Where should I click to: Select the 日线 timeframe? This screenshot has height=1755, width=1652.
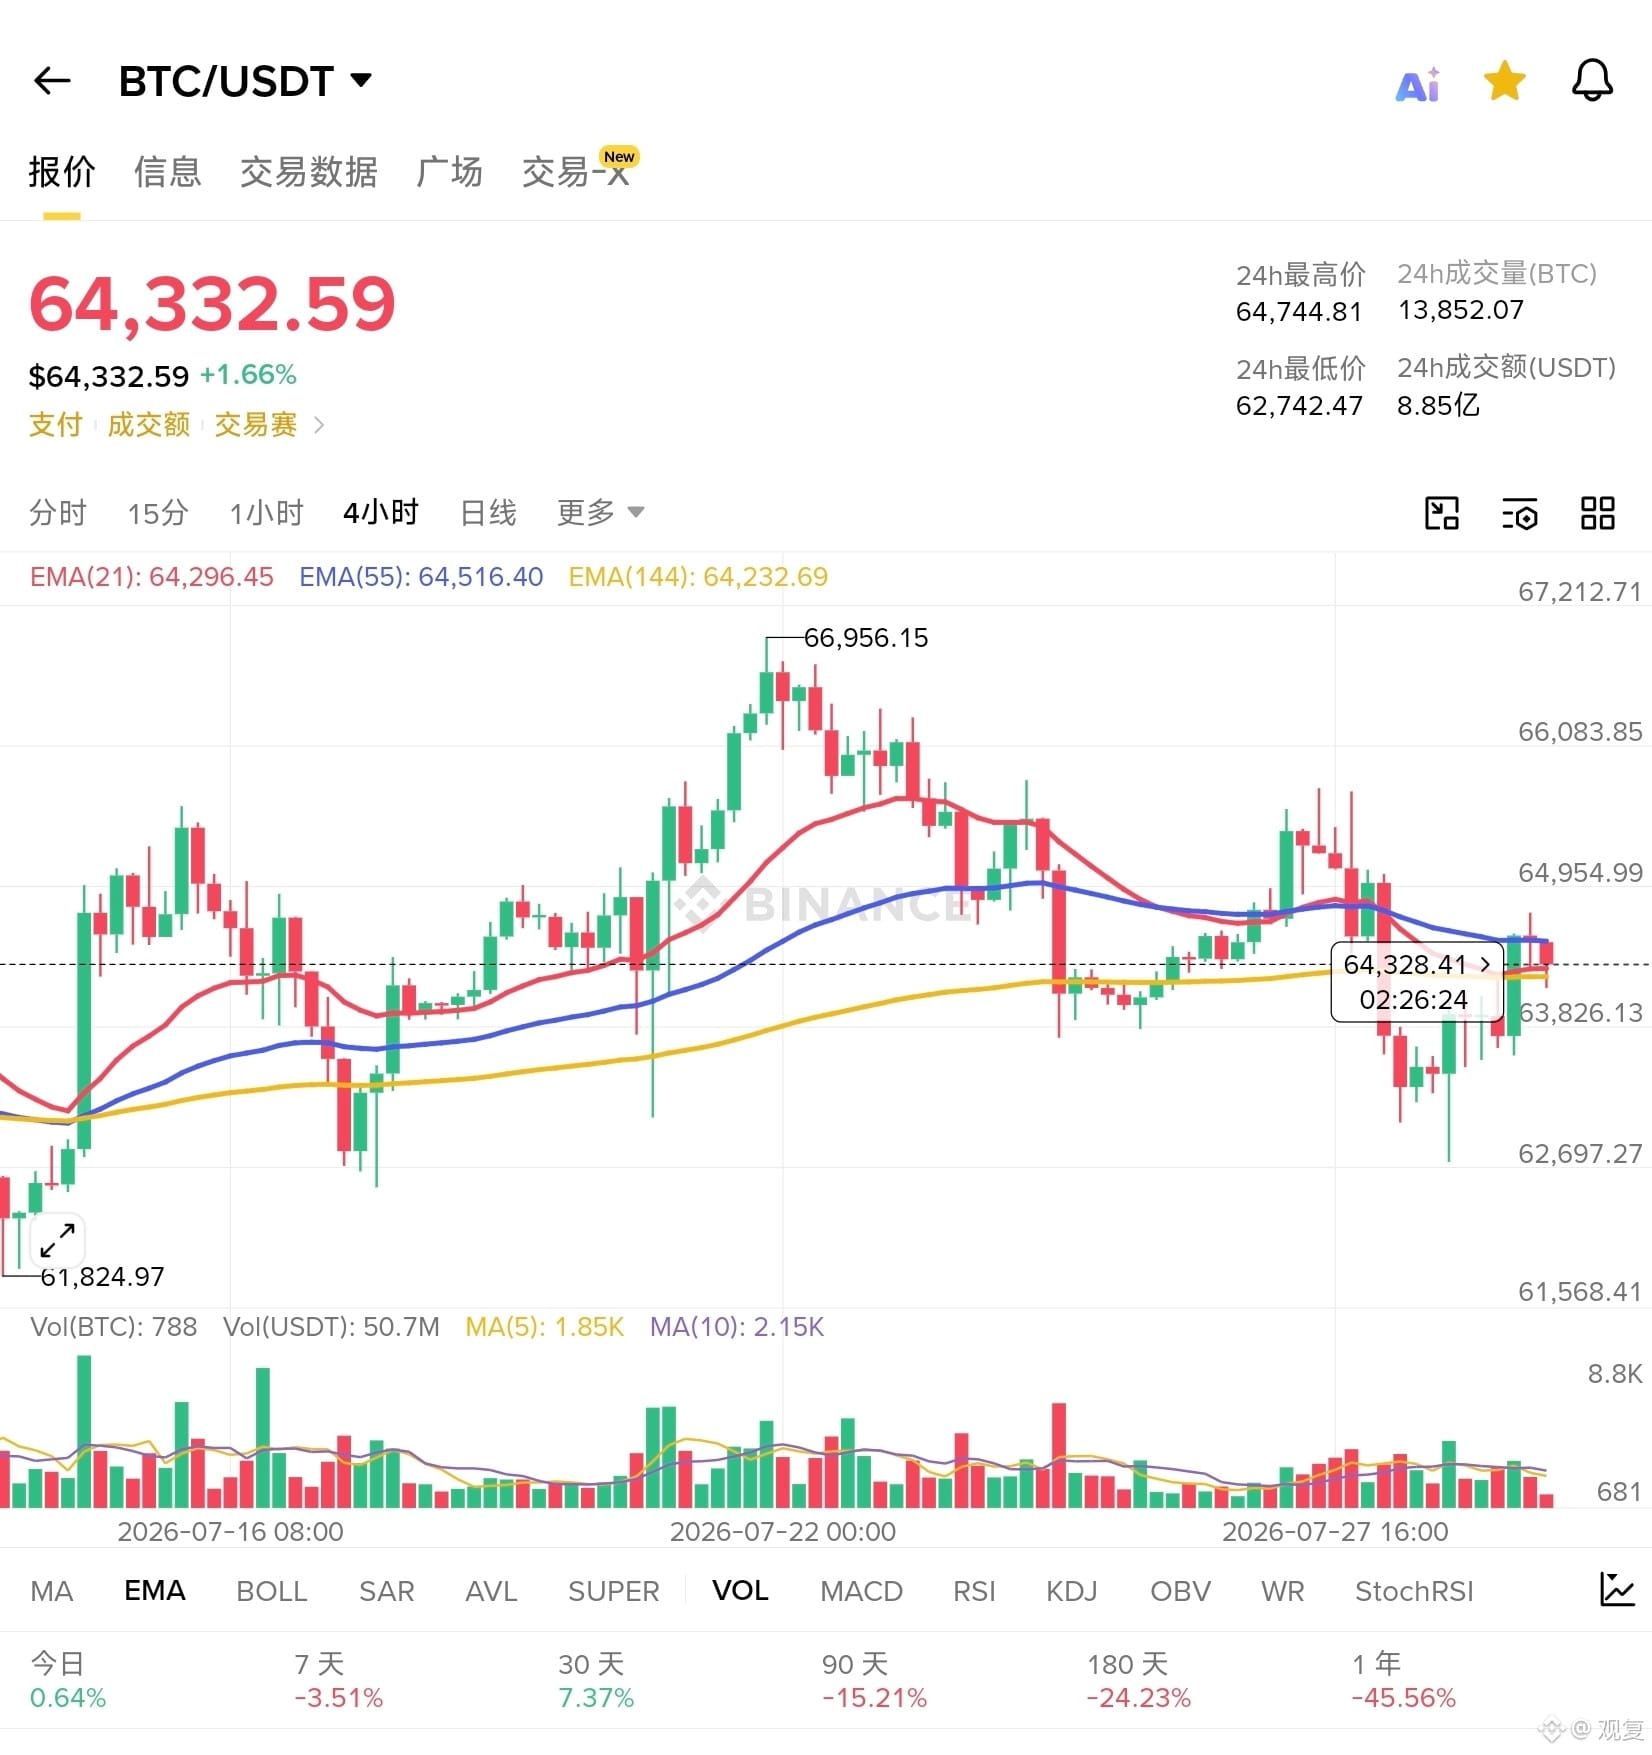[x=487, y=513]
